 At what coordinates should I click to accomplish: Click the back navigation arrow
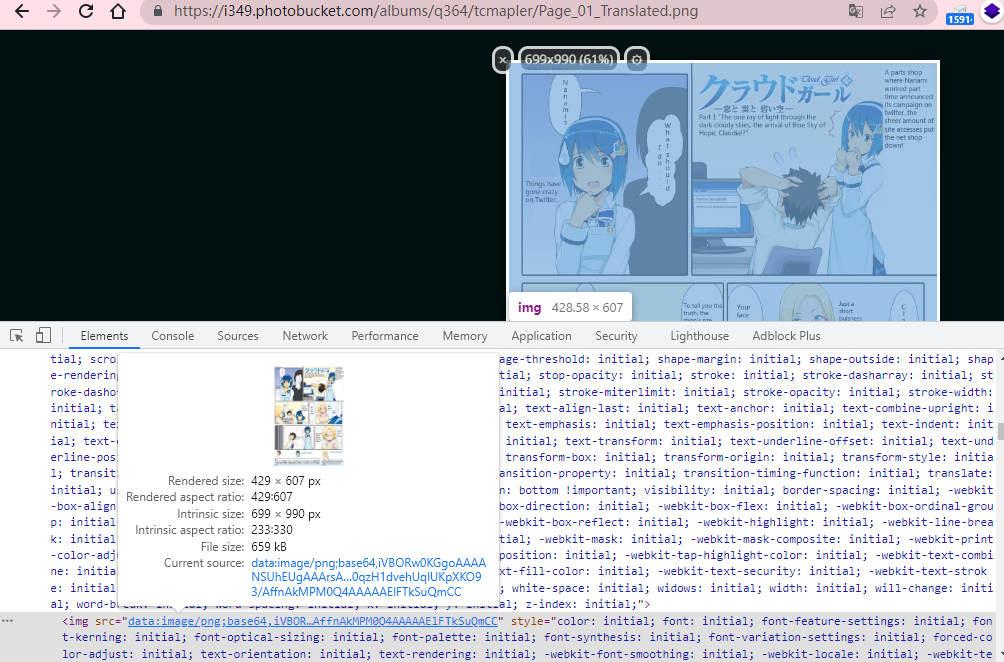[x=22, y=12]
